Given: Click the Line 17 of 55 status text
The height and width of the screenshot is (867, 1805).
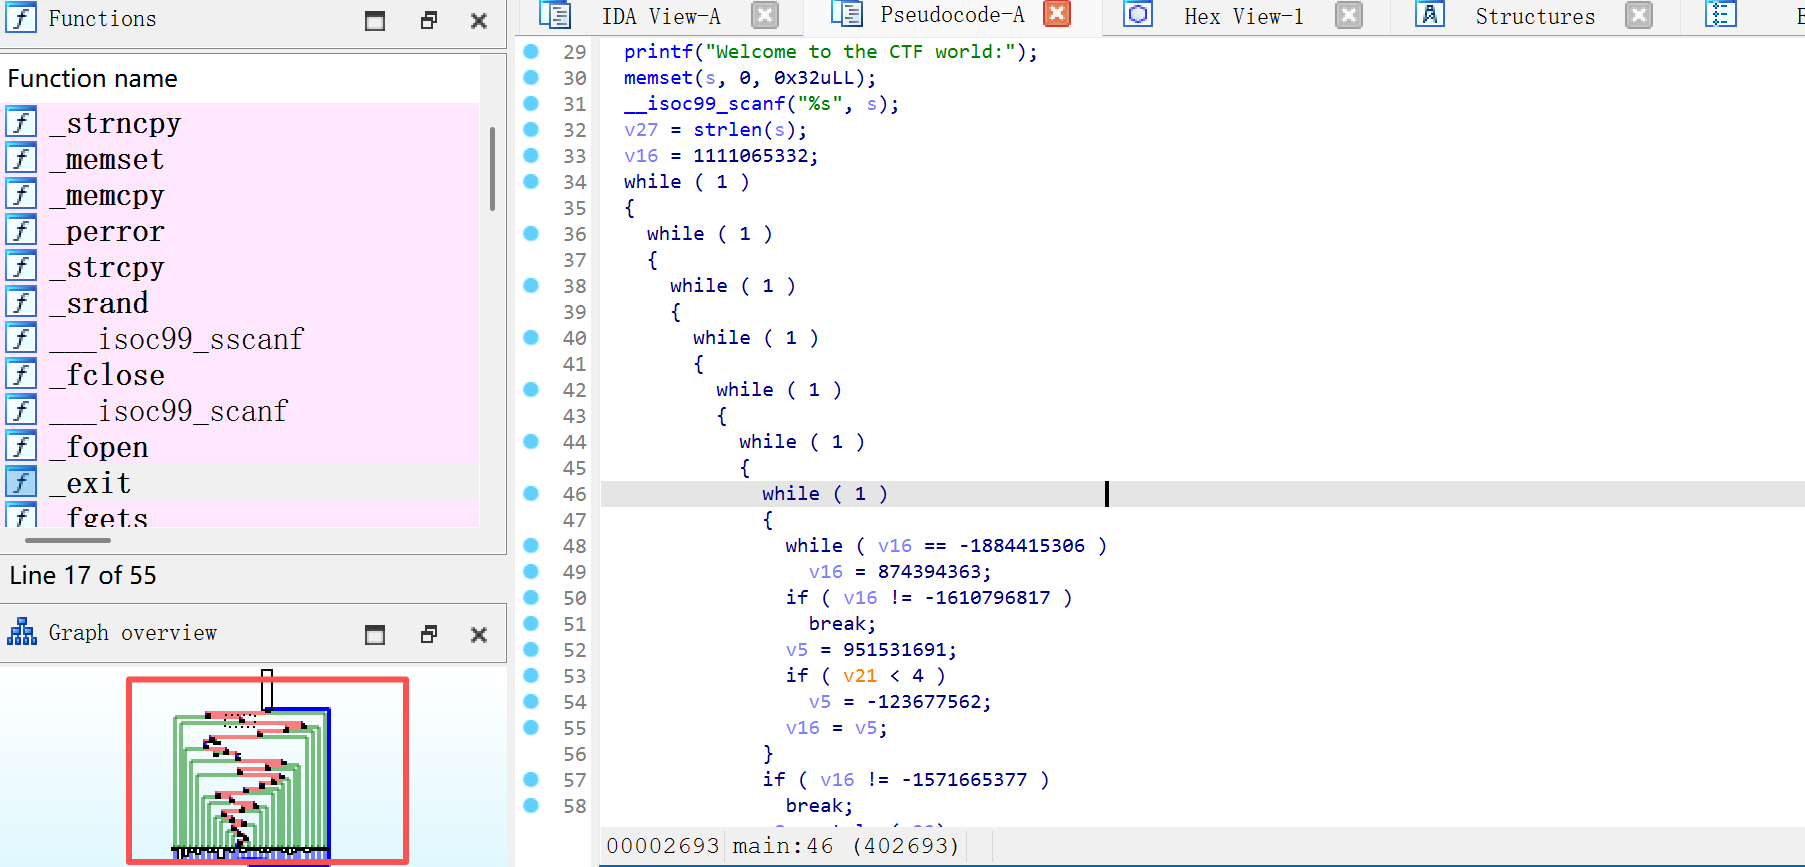Looking at the screenshot, I should pyautogui.click(x=83, y=575).
